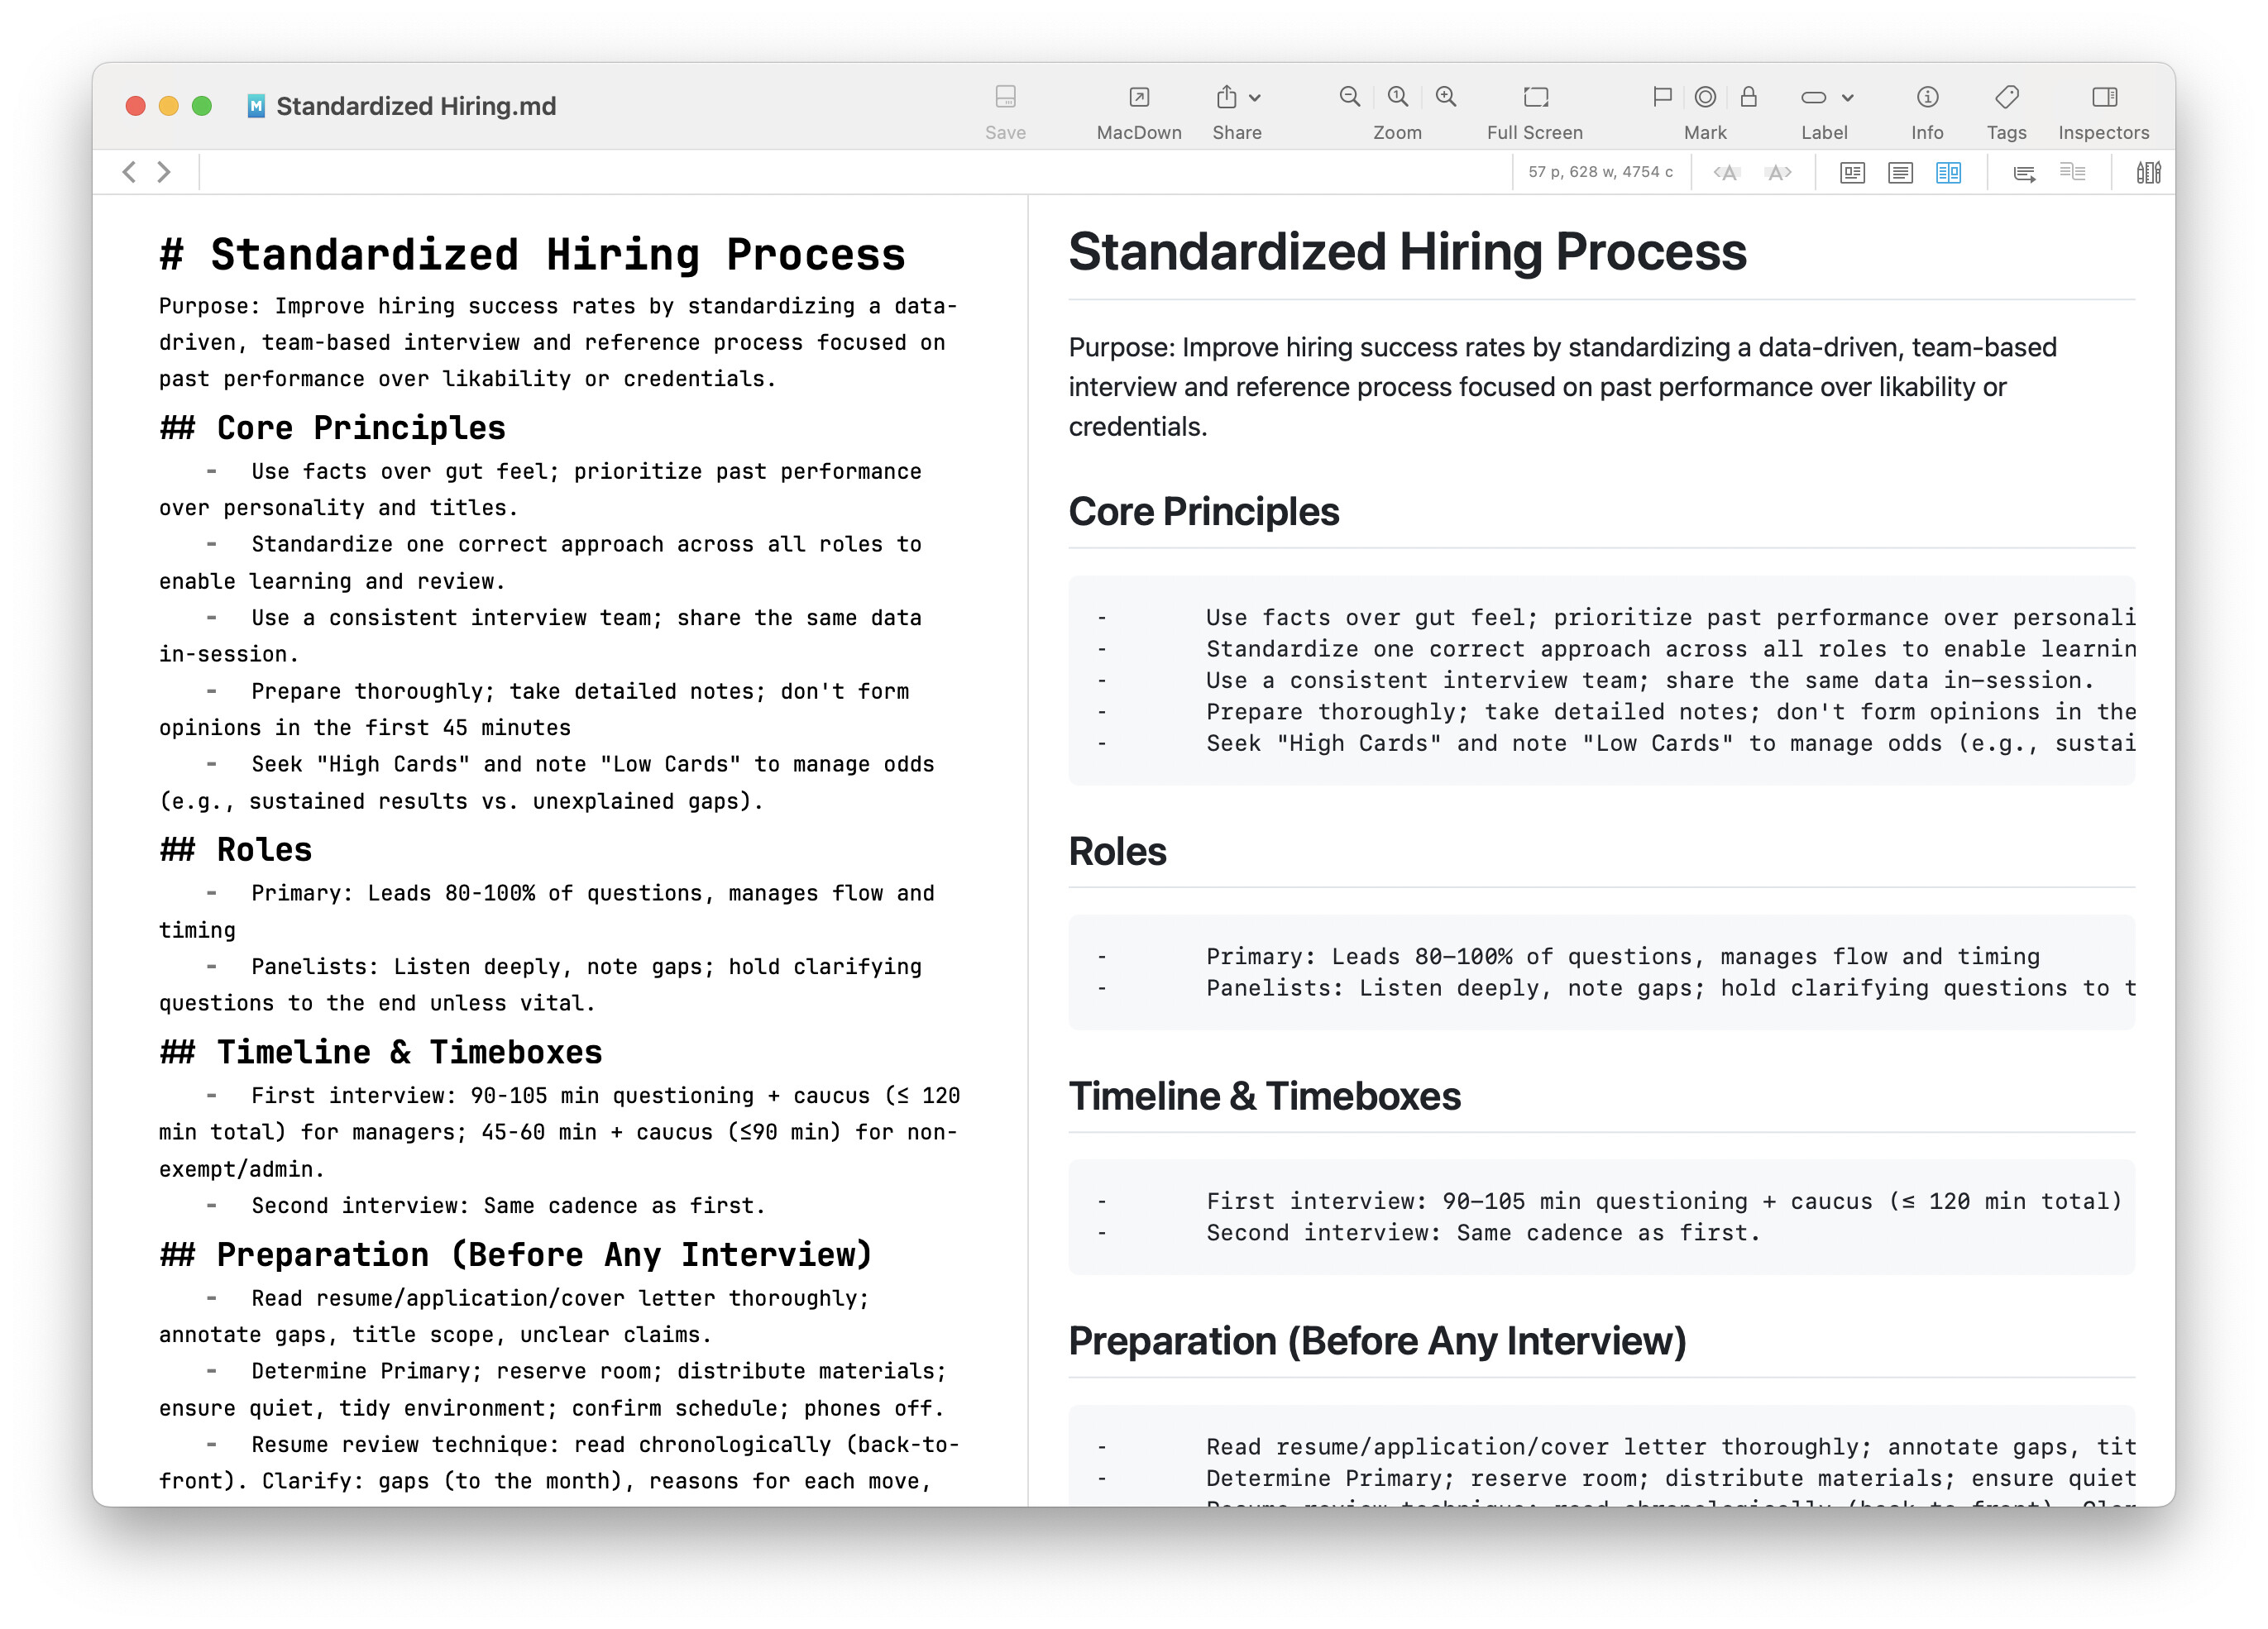Open the tools and styles menu icon
Screen dimensions: 2268x1629
coord(2147,173)
